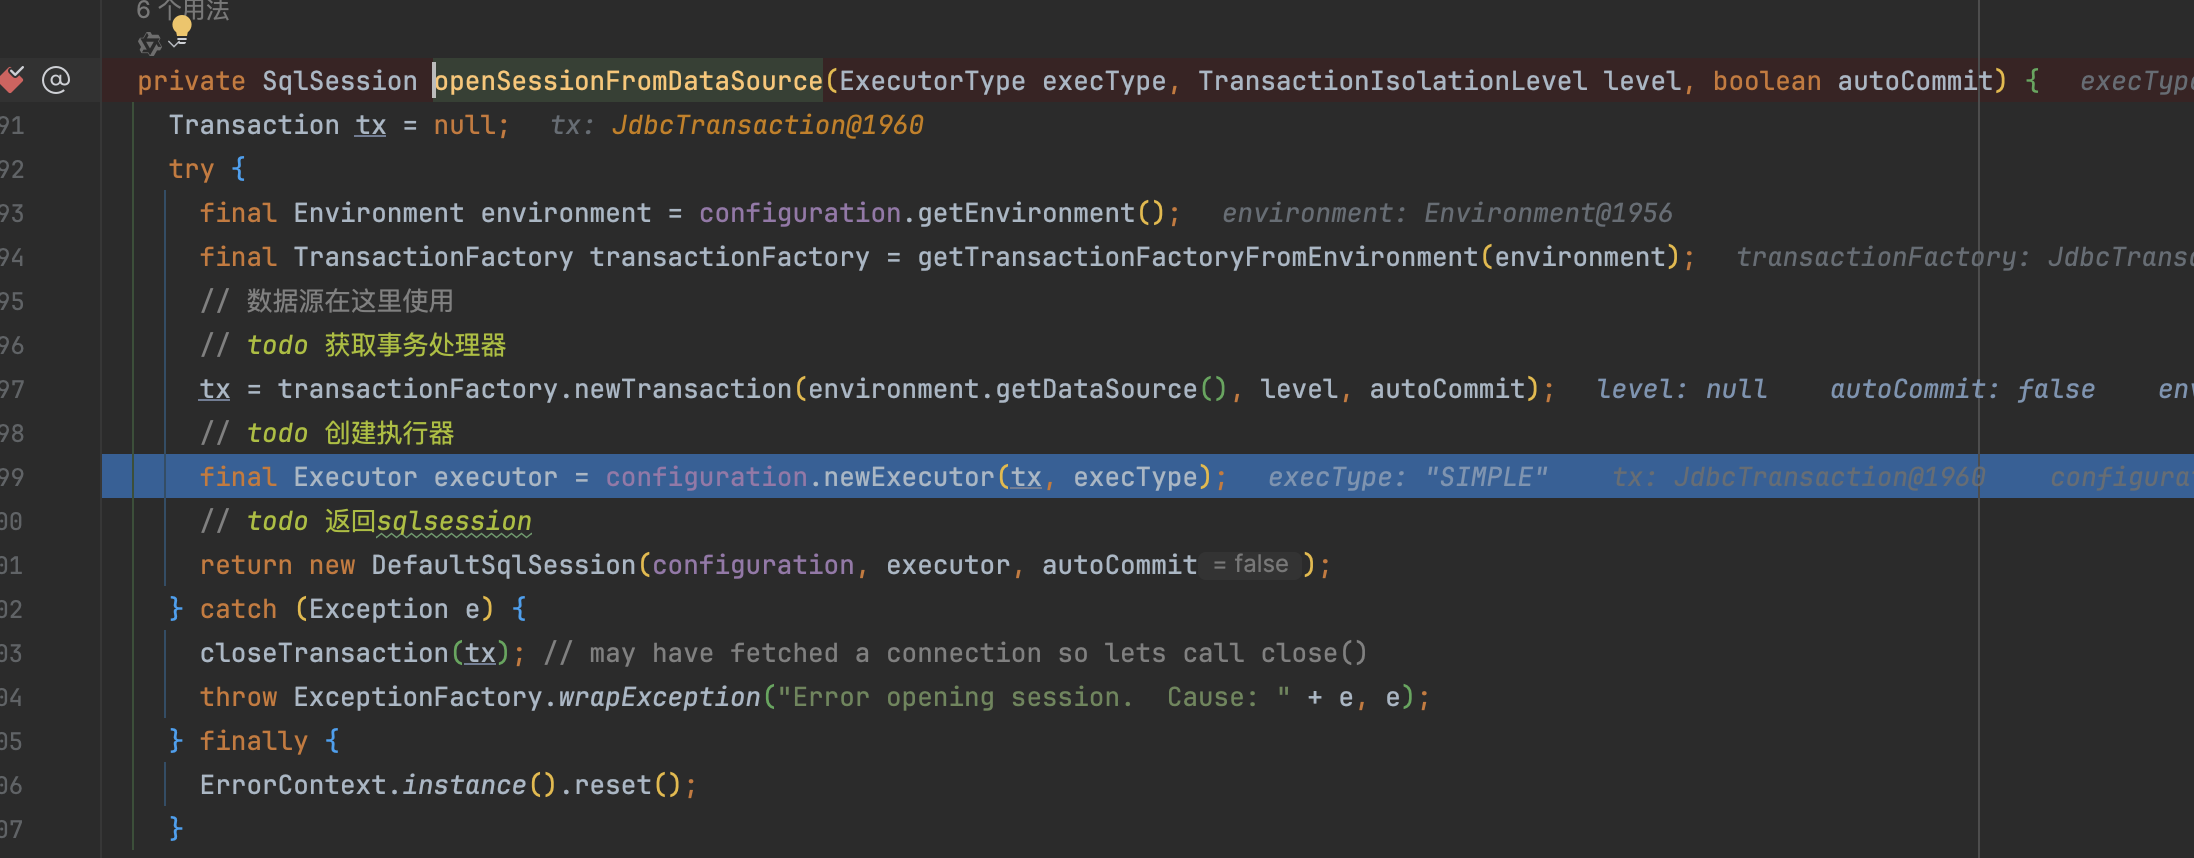This screenshot has width=2194, height=858.
Task: Click the 'finally' keyword
Action: point(254,741)
